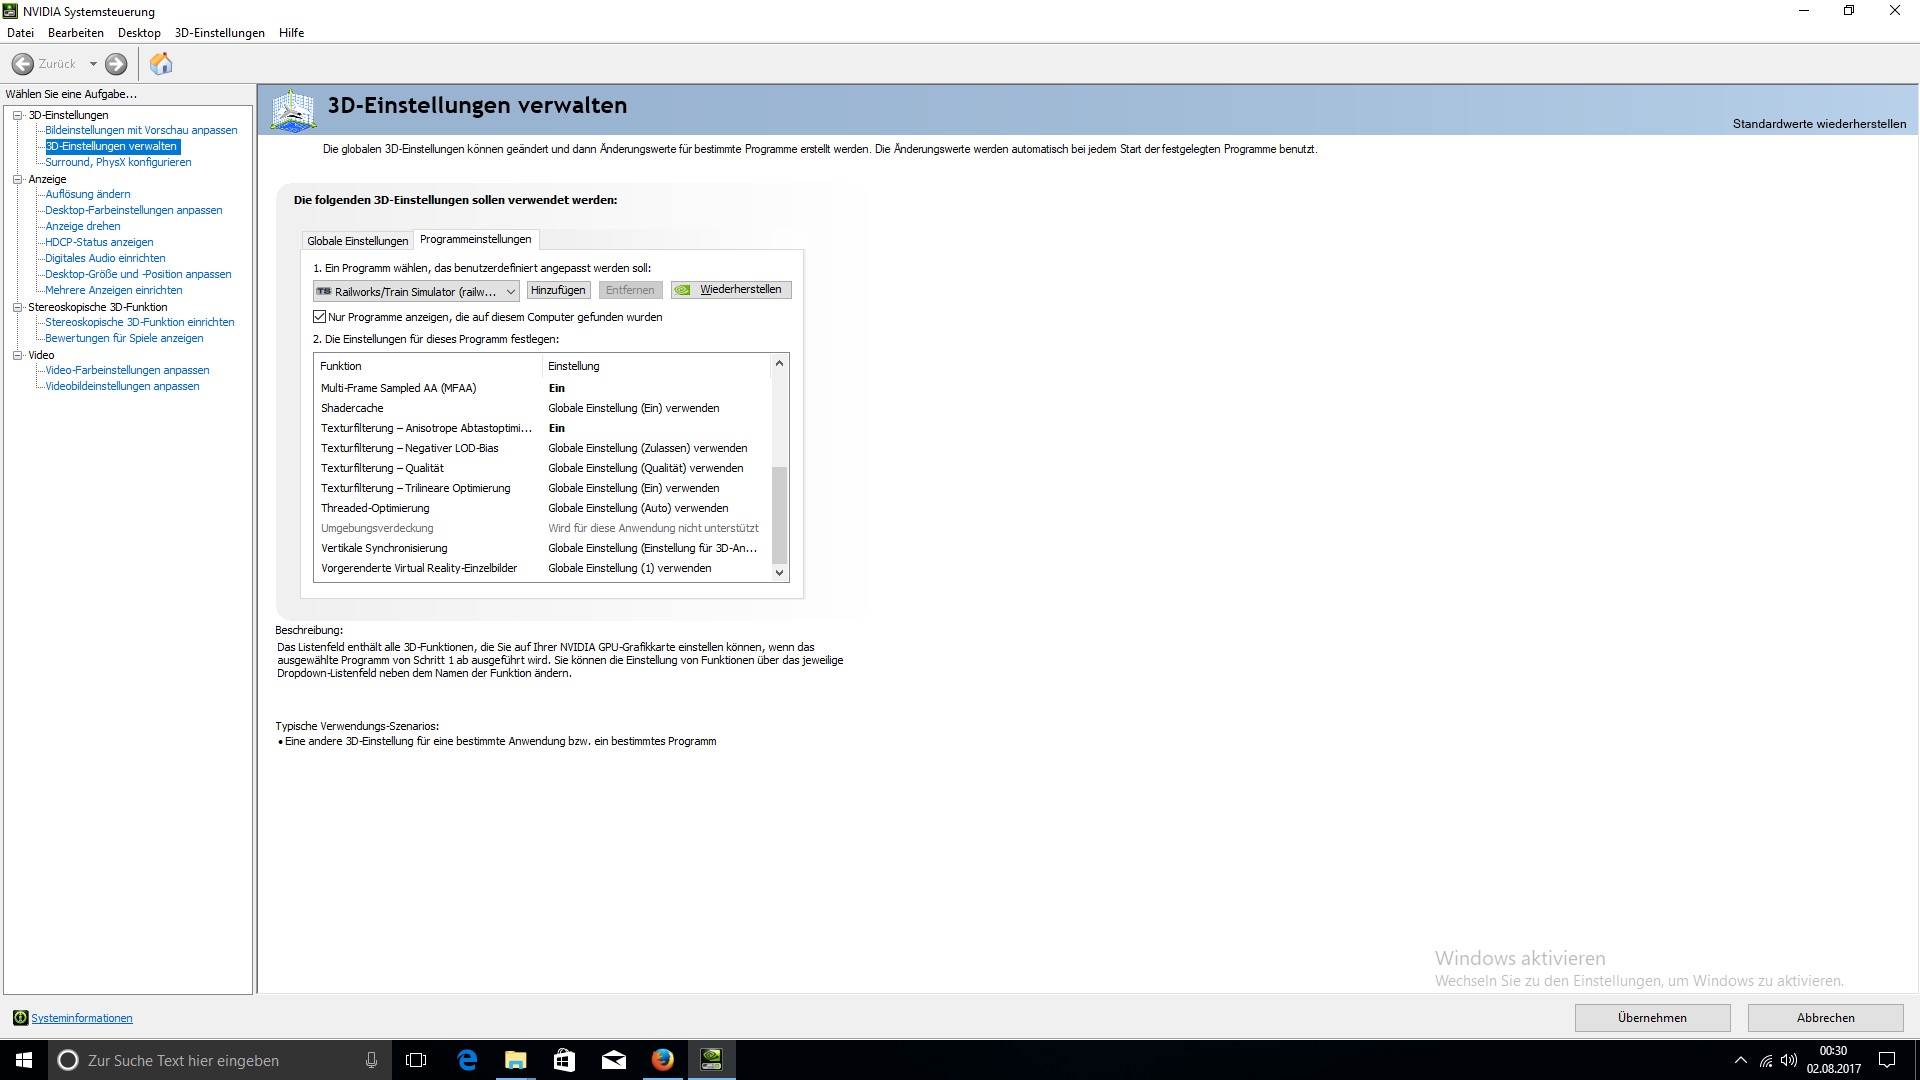Screen dimensions: 1920x1080
Task: Collapse the 3D-Einstellungen tree node
Action: pyautogui.click(x=17, y=115)
